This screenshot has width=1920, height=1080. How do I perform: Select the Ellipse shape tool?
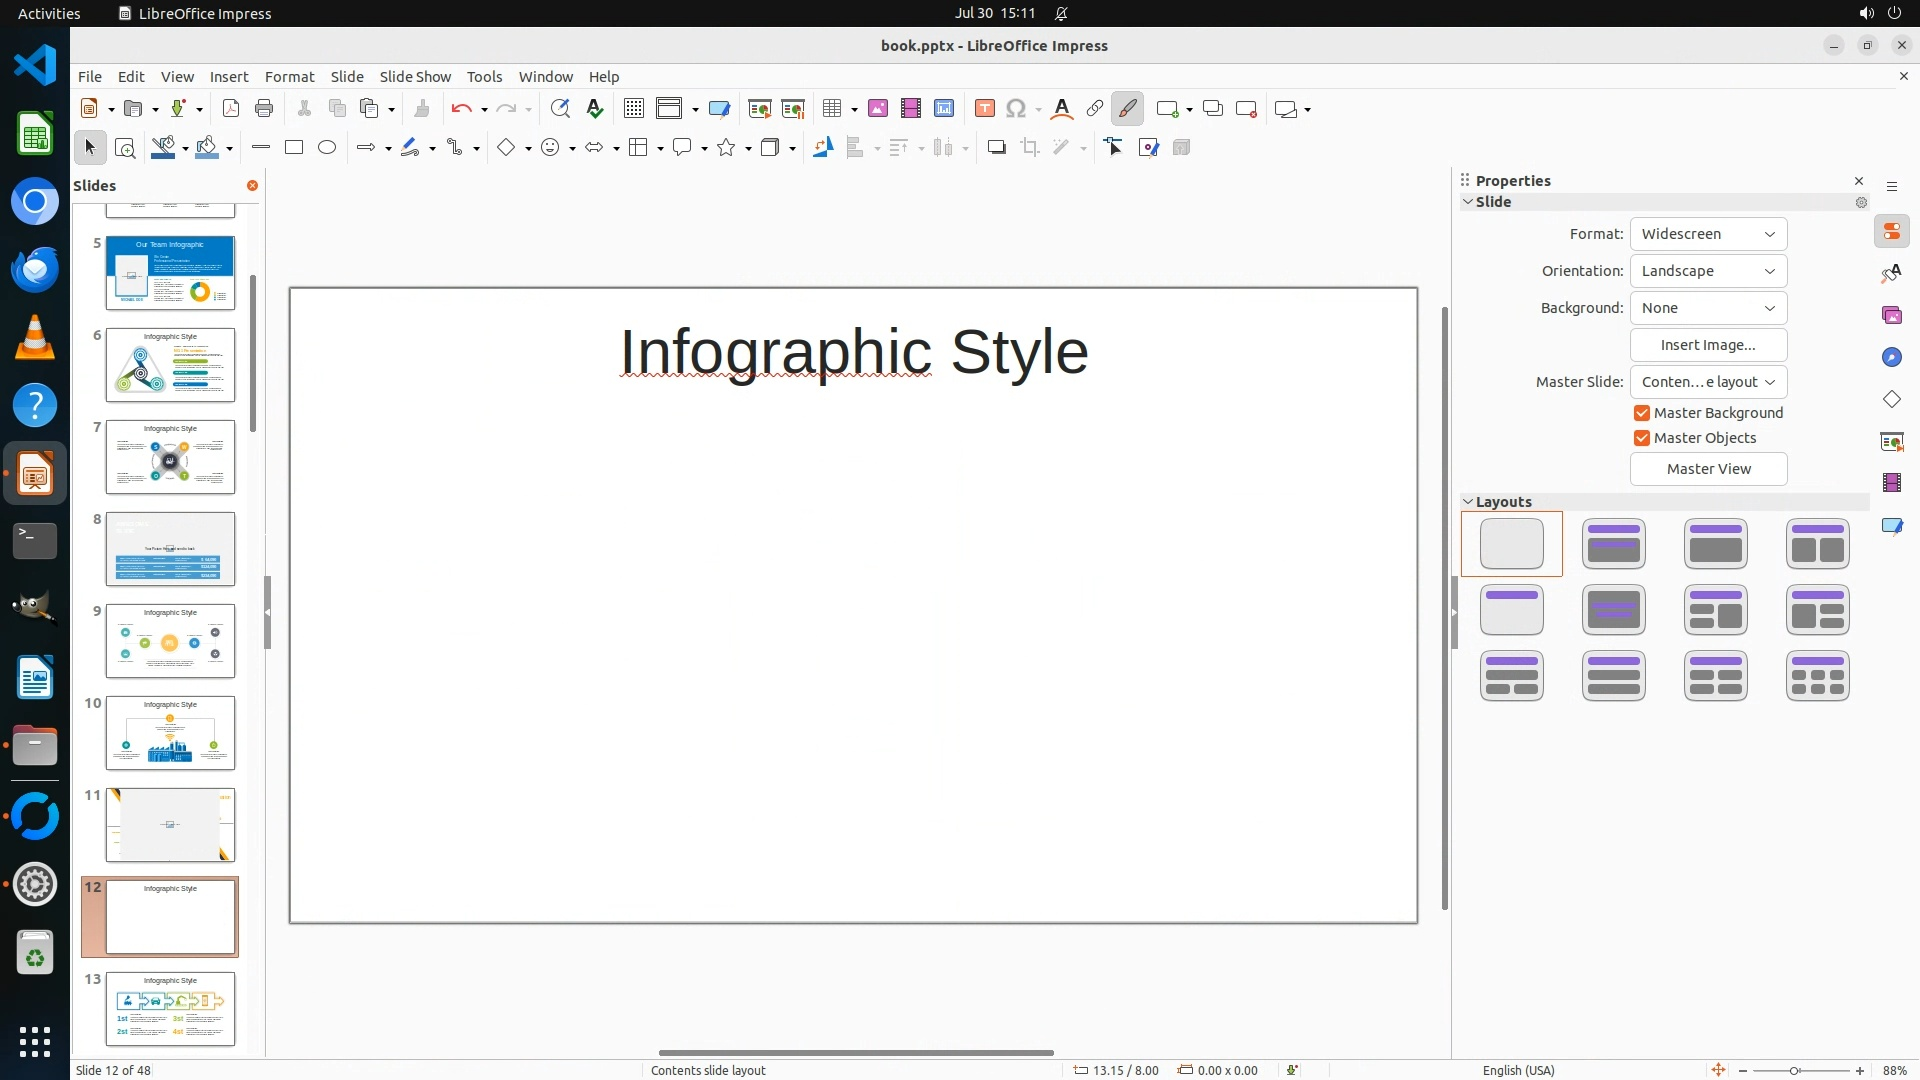coord(327,148)
